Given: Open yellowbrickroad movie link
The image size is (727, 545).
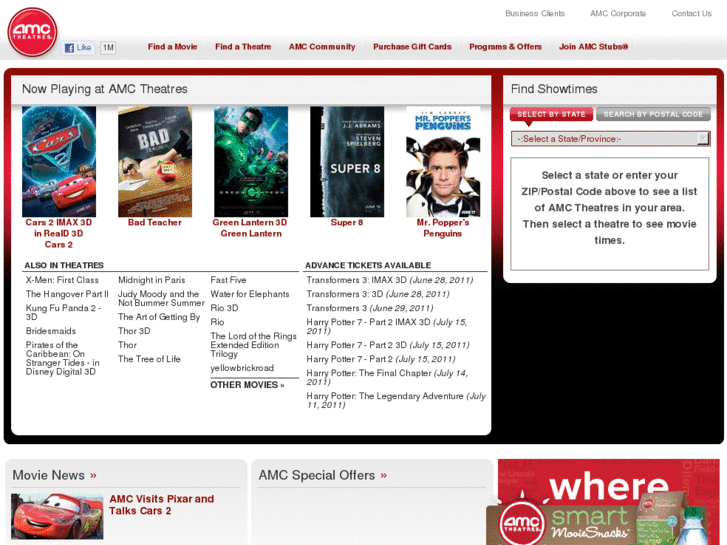Looking at the screenshot, I should [242, 368].
